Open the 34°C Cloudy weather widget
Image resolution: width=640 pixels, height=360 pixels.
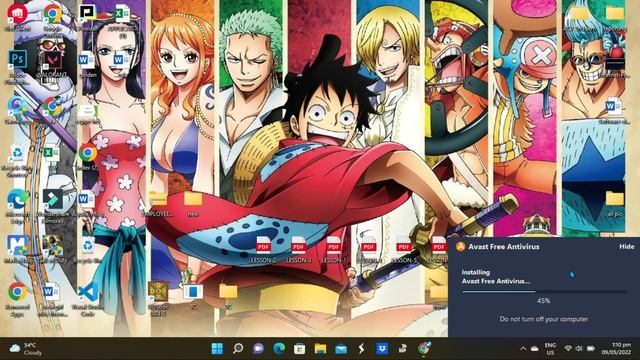(x=26, y=349)
